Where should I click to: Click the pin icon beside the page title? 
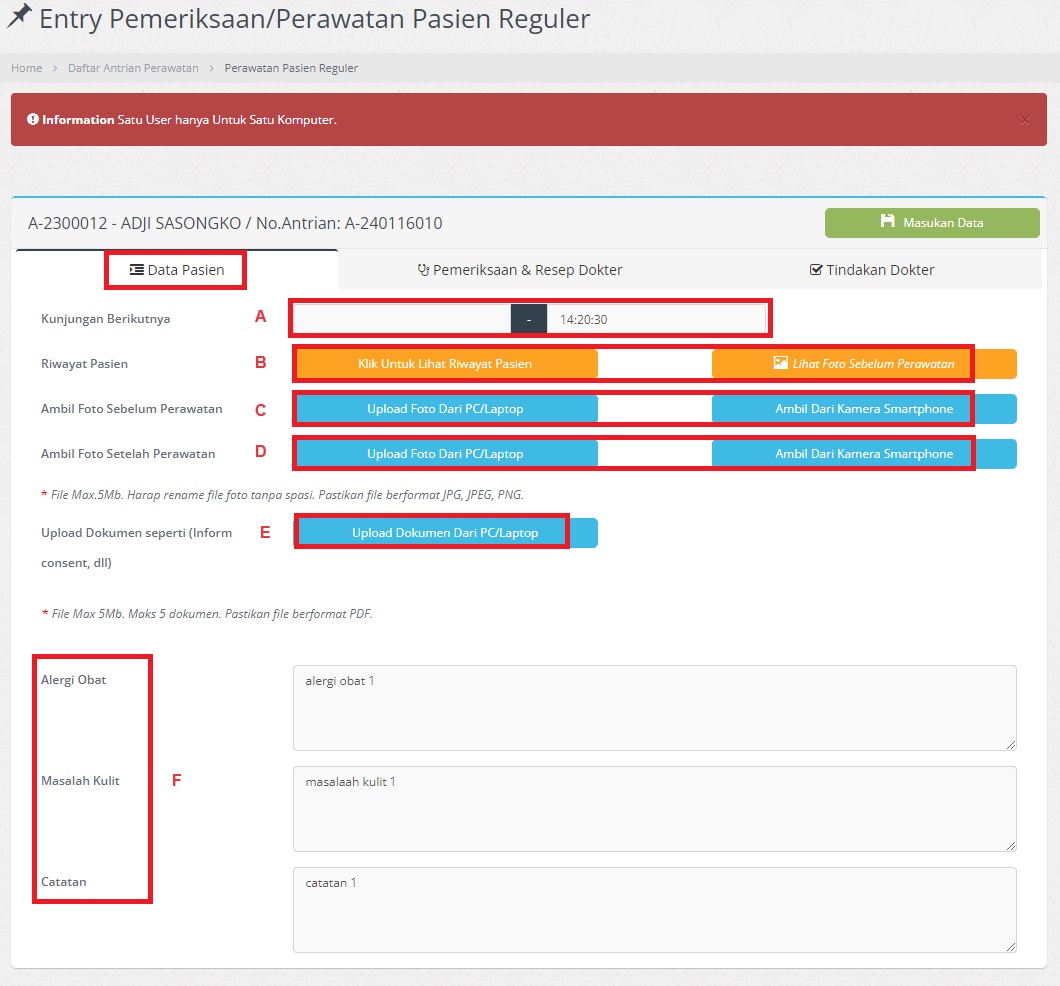[x=18, y=17]
